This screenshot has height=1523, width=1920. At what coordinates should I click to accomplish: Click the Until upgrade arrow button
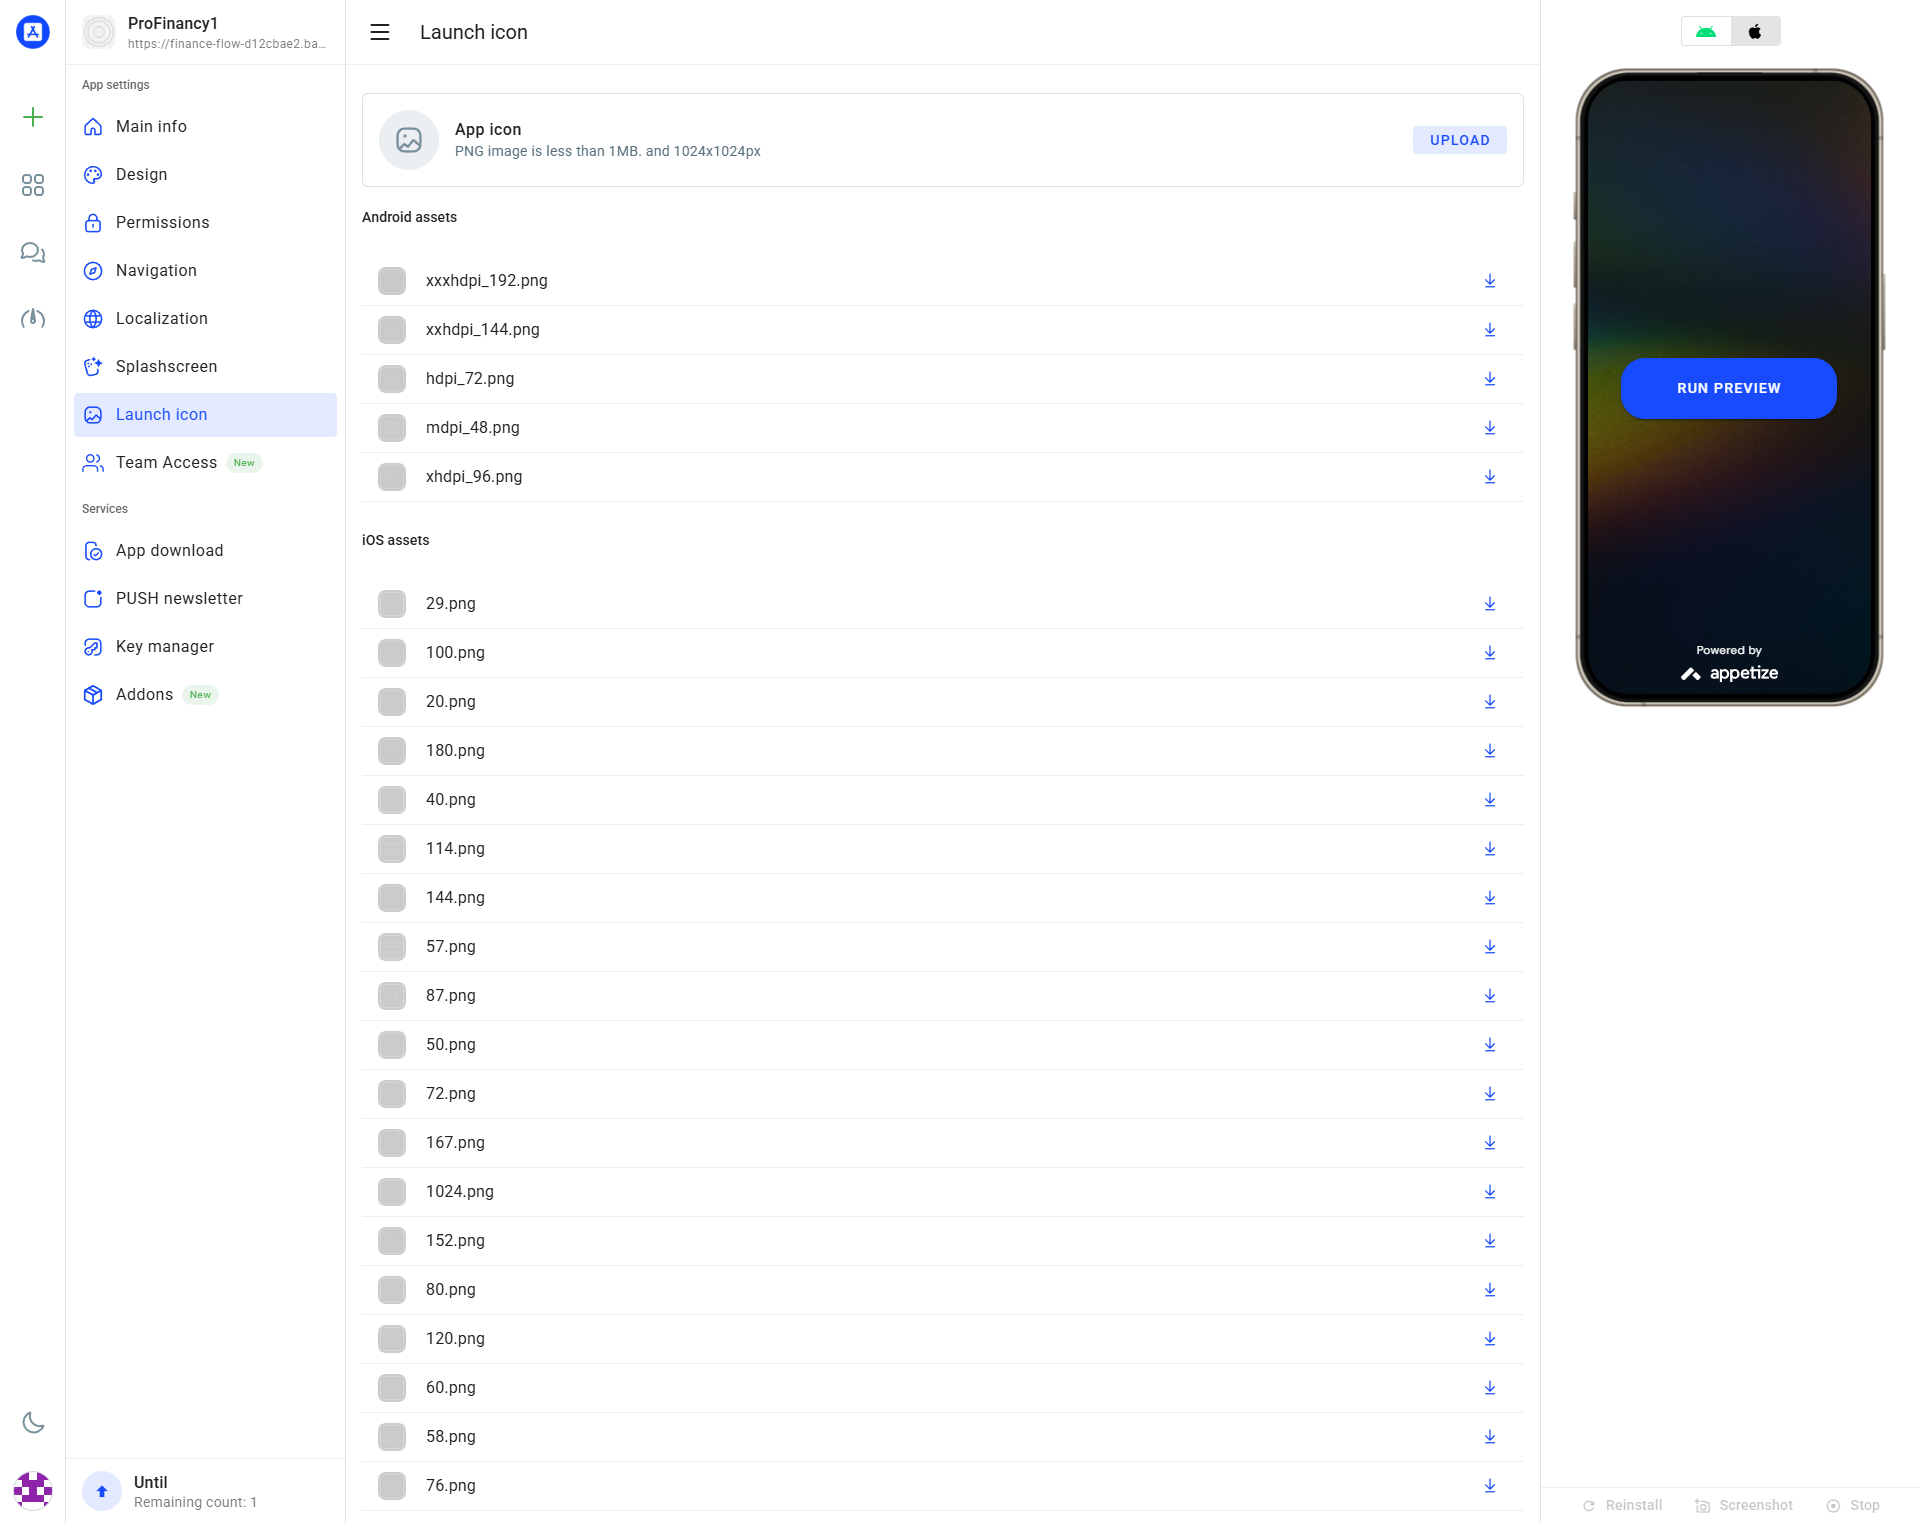[101, 1491]
